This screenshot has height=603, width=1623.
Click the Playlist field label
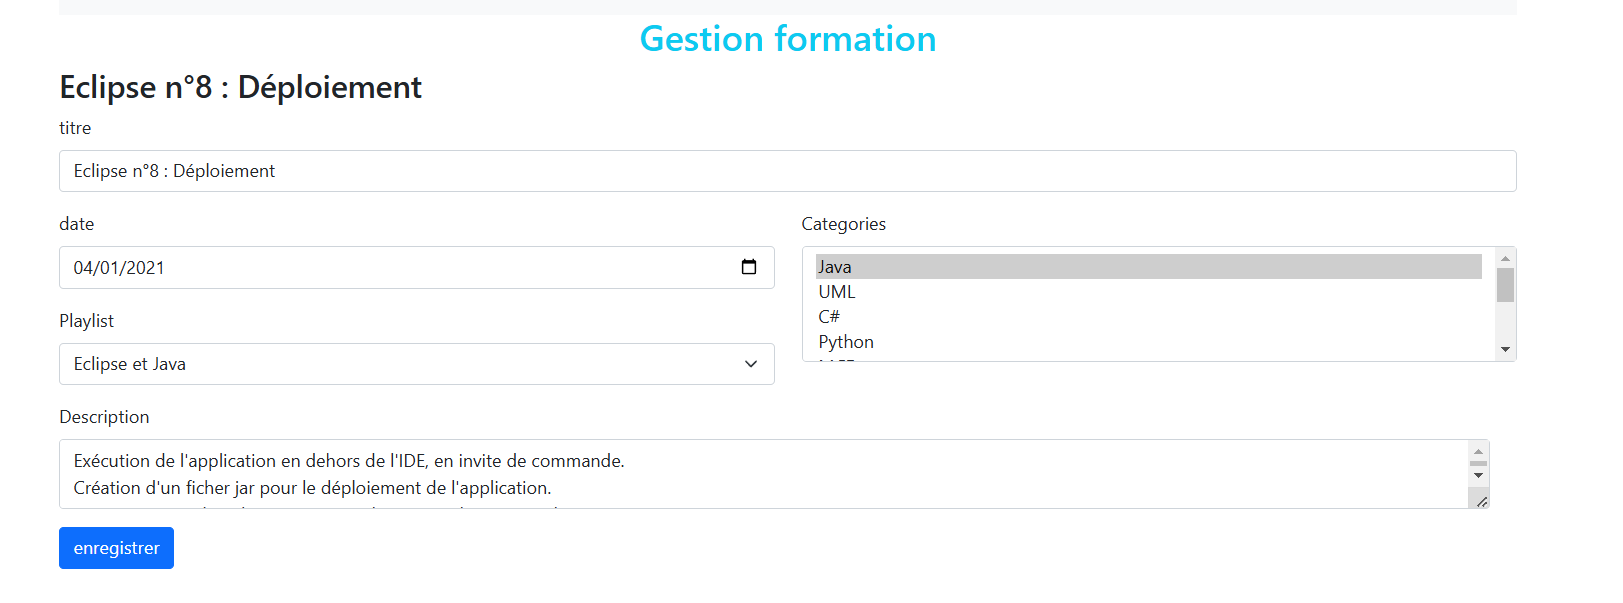pos(86,321)
